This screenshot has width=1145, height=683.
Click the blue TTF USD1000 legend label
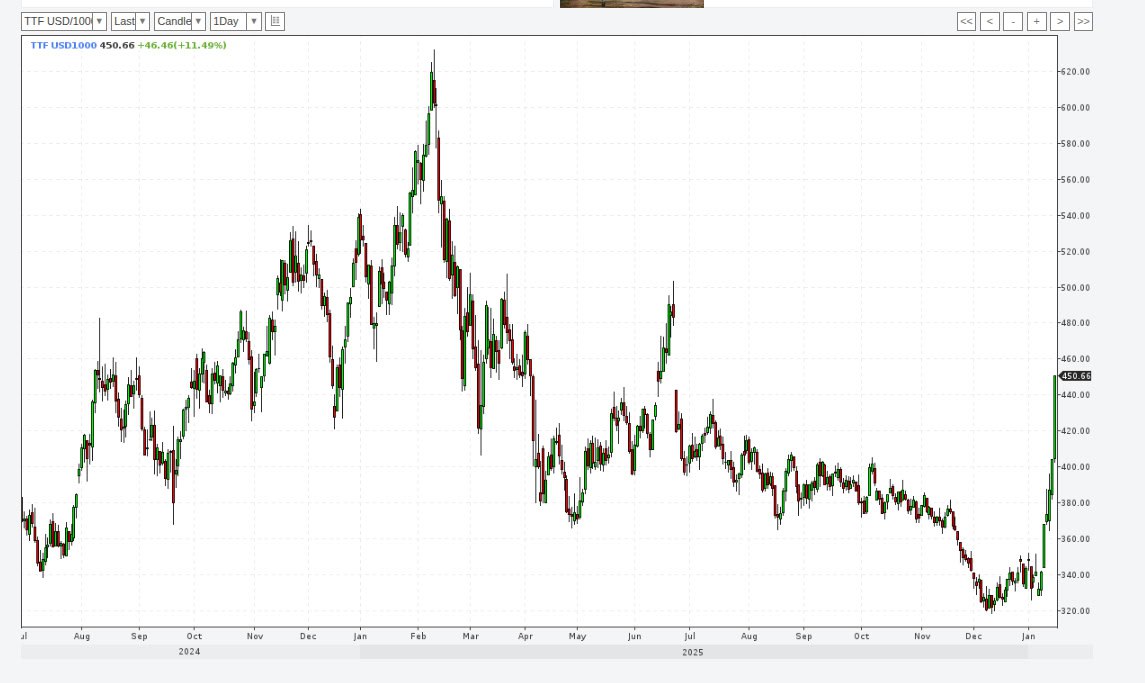[x=63, y=46]
